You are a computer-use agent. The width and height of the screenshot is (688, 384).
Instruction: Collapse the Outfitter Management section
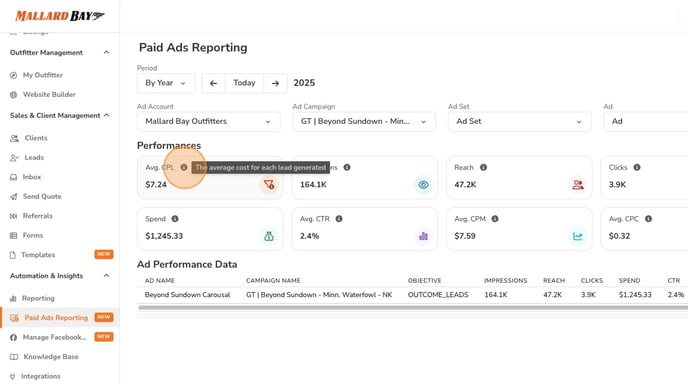(x=106, y=53)
